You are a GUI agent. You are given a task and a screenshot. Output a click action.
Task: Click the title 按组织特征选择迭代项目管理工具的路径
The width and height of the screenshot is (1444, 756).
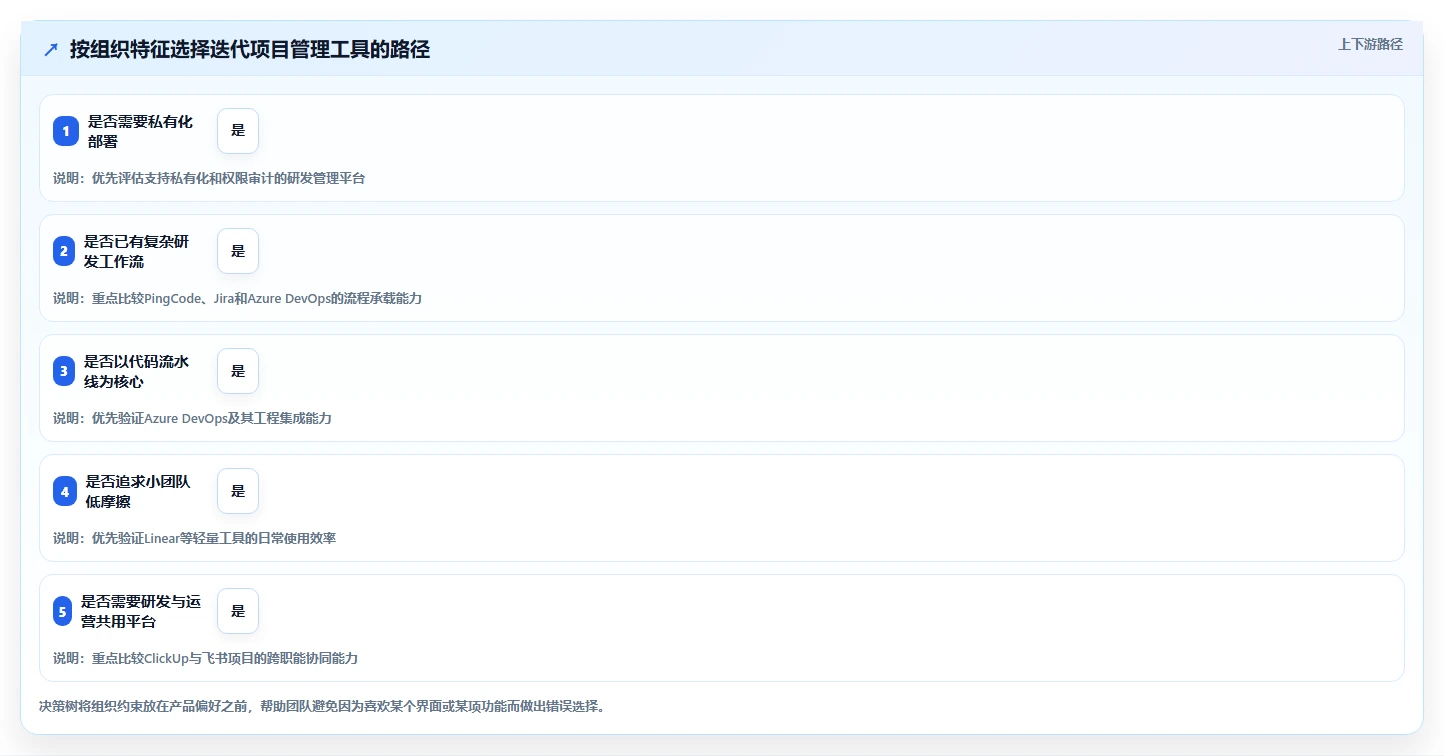tap(250, 50)
